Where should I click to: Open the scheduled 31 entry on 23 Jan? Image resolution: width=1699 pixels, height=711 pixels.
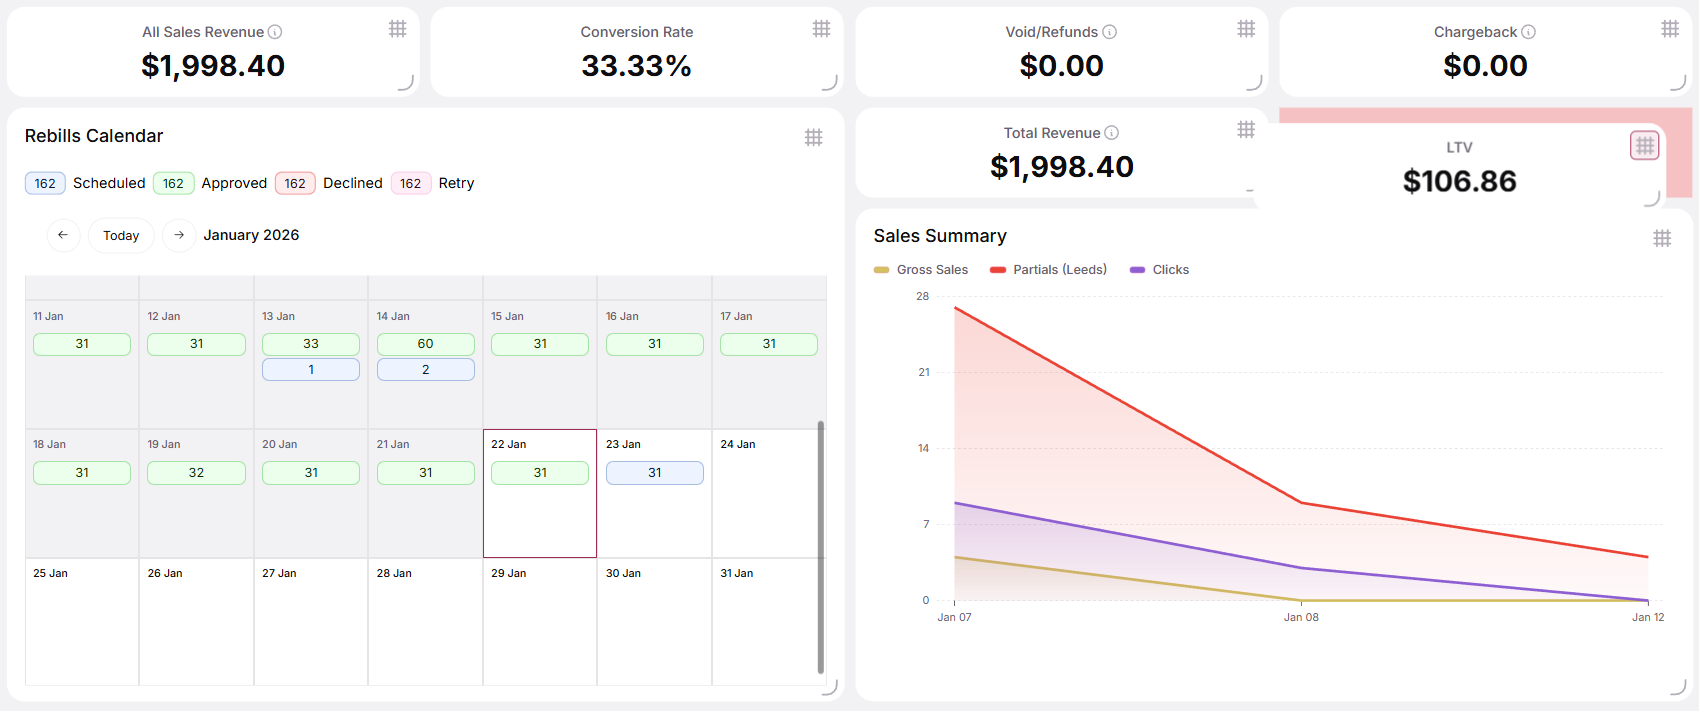[x=655, y=473]
